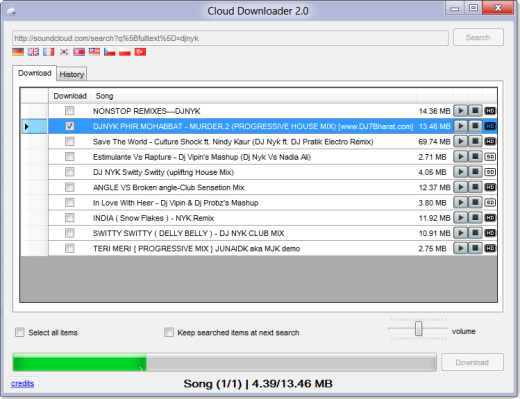Play SWITTY SWITTY ( DELLY BELLY ) CLUB MIX
Image resolution: width=520 pixels, height=399 pixels.
(x=461, y=233)
